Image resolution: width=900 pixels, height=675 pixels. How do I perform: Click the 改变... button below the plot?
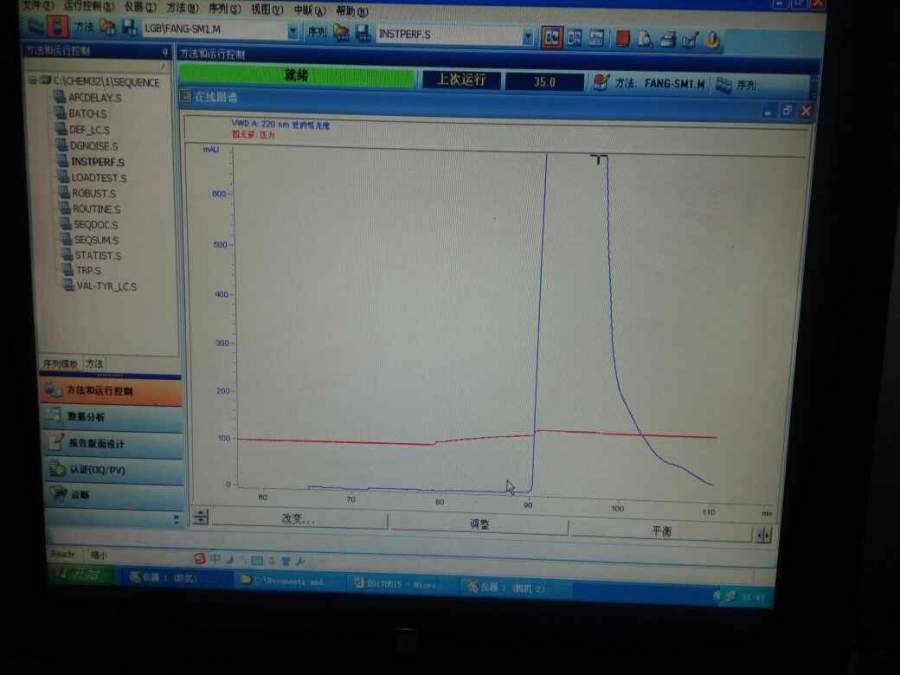298,518
